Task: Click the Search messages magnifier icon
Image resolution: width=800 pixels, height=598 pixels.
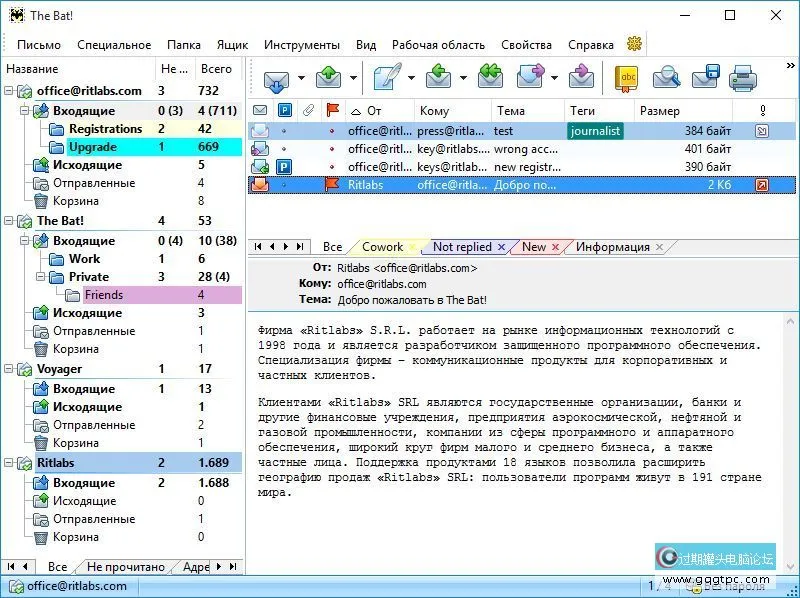Action: [x=668, y=77]
